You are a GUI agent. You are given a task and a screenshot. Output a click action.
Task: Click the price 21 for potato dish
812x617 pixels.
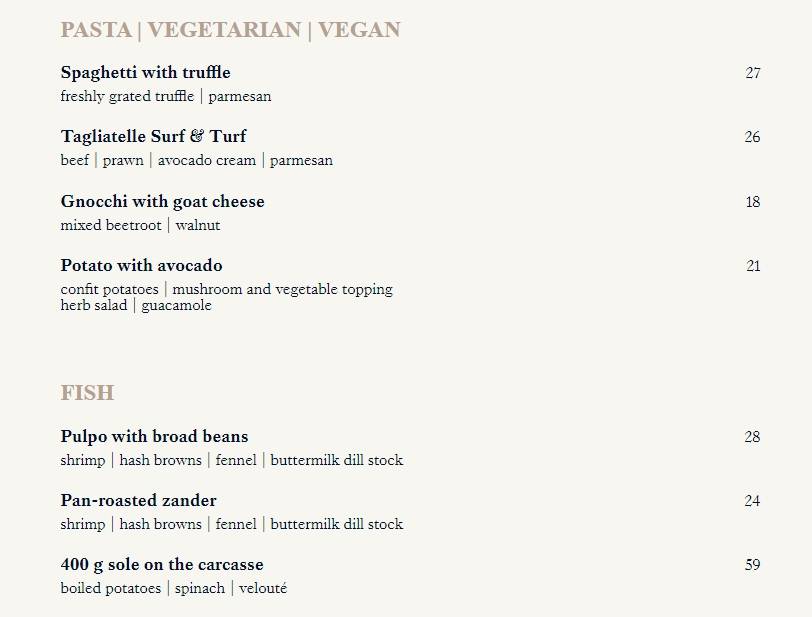coord(753,266)
